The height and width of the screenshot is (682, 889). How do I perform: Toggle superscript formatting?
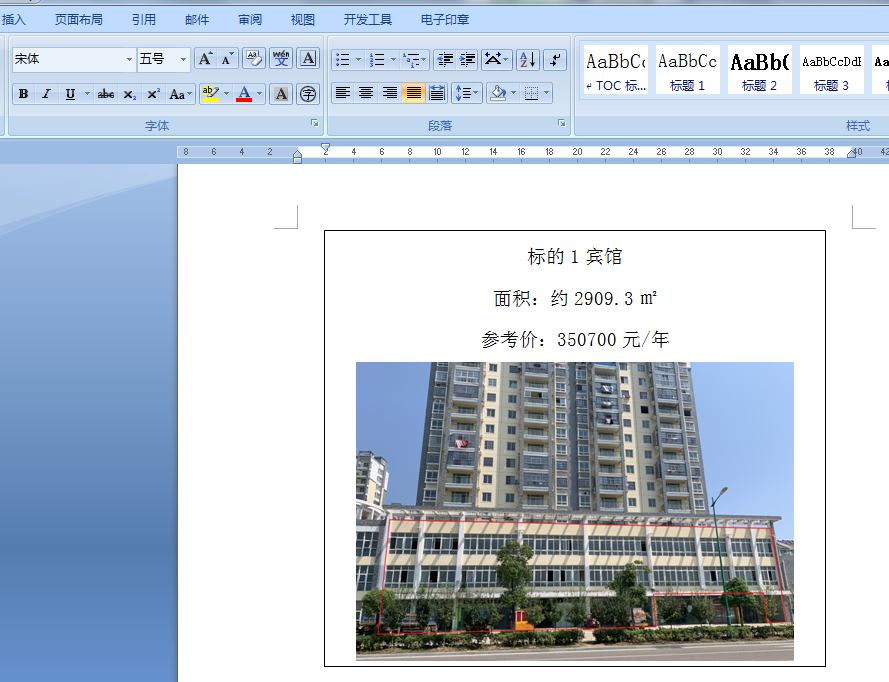tap(153, 94)
